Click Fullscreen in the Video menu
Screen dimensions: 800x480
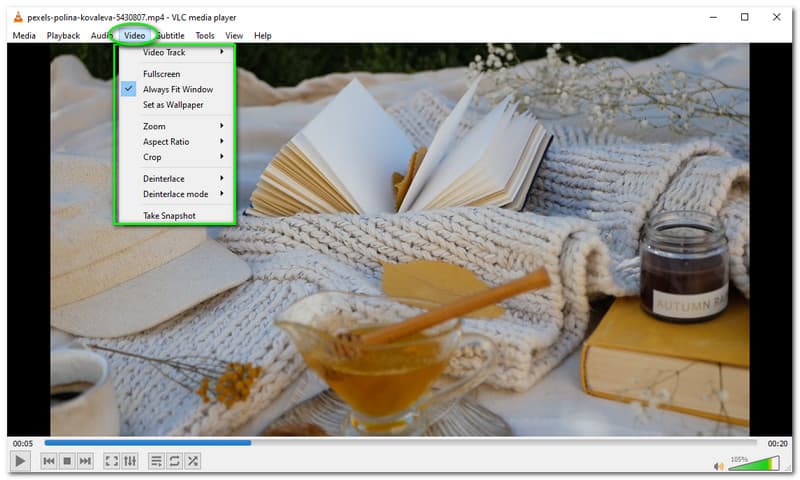pos(162,74)
